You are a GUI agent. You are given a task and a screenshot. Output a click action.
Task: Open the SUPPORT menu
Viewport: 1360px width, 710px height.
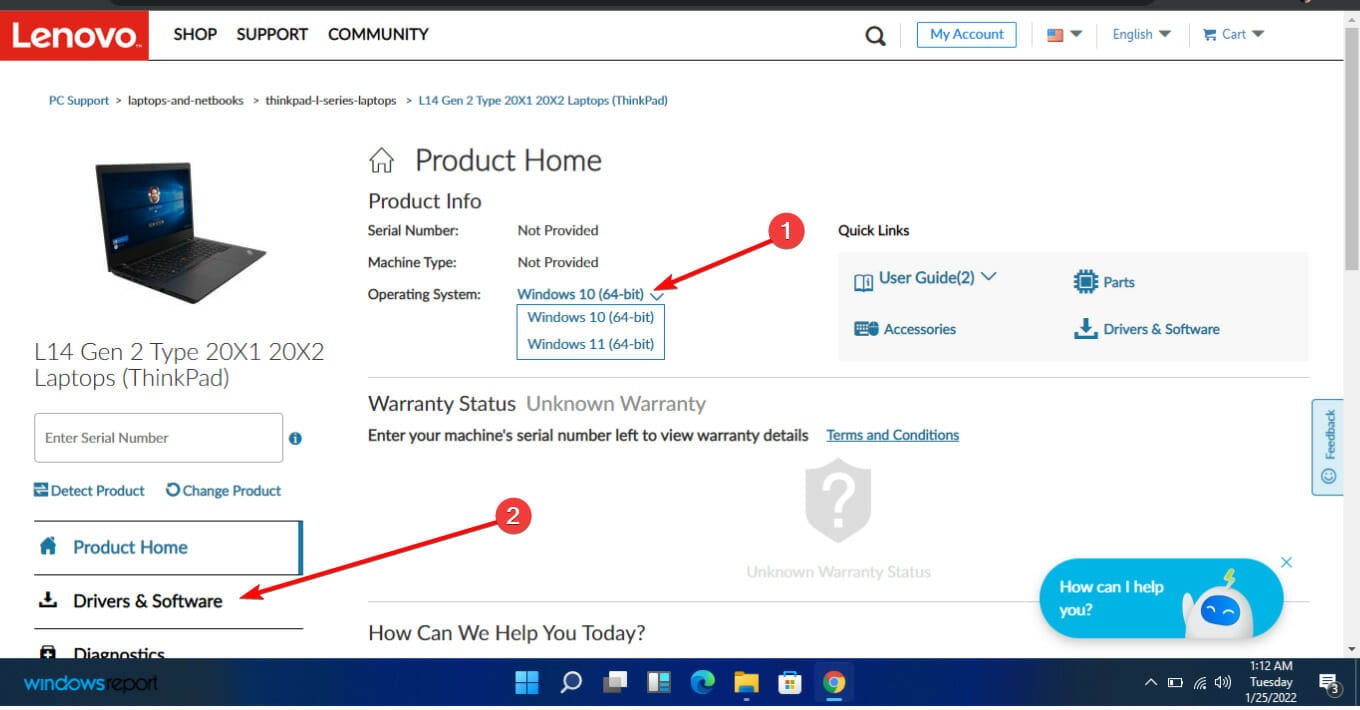click(272, 34)
